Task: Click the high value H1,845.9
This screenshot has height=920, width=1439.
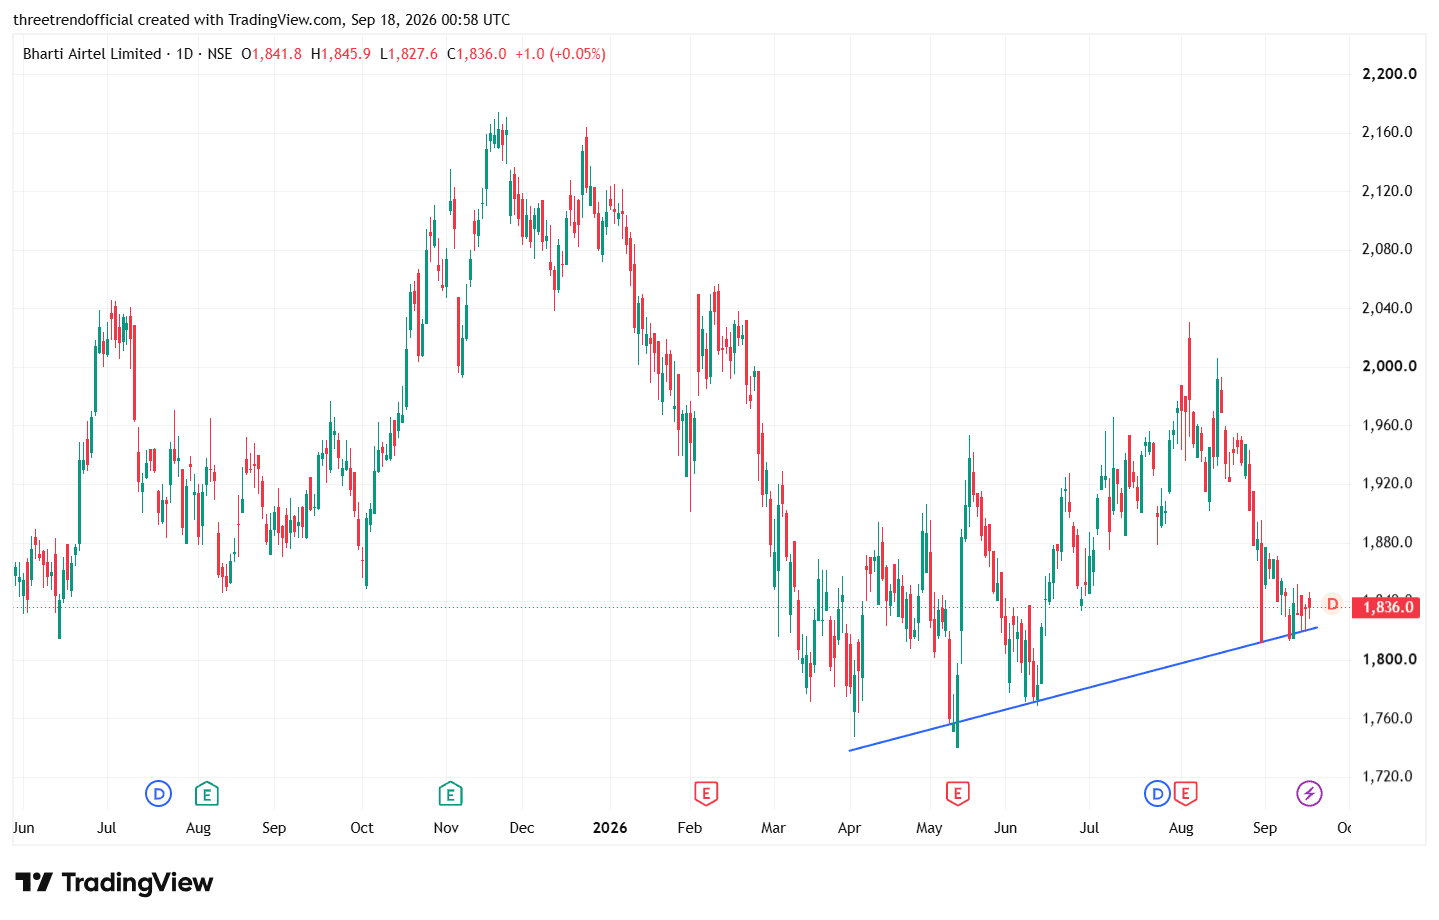Action: pos(341,54)
